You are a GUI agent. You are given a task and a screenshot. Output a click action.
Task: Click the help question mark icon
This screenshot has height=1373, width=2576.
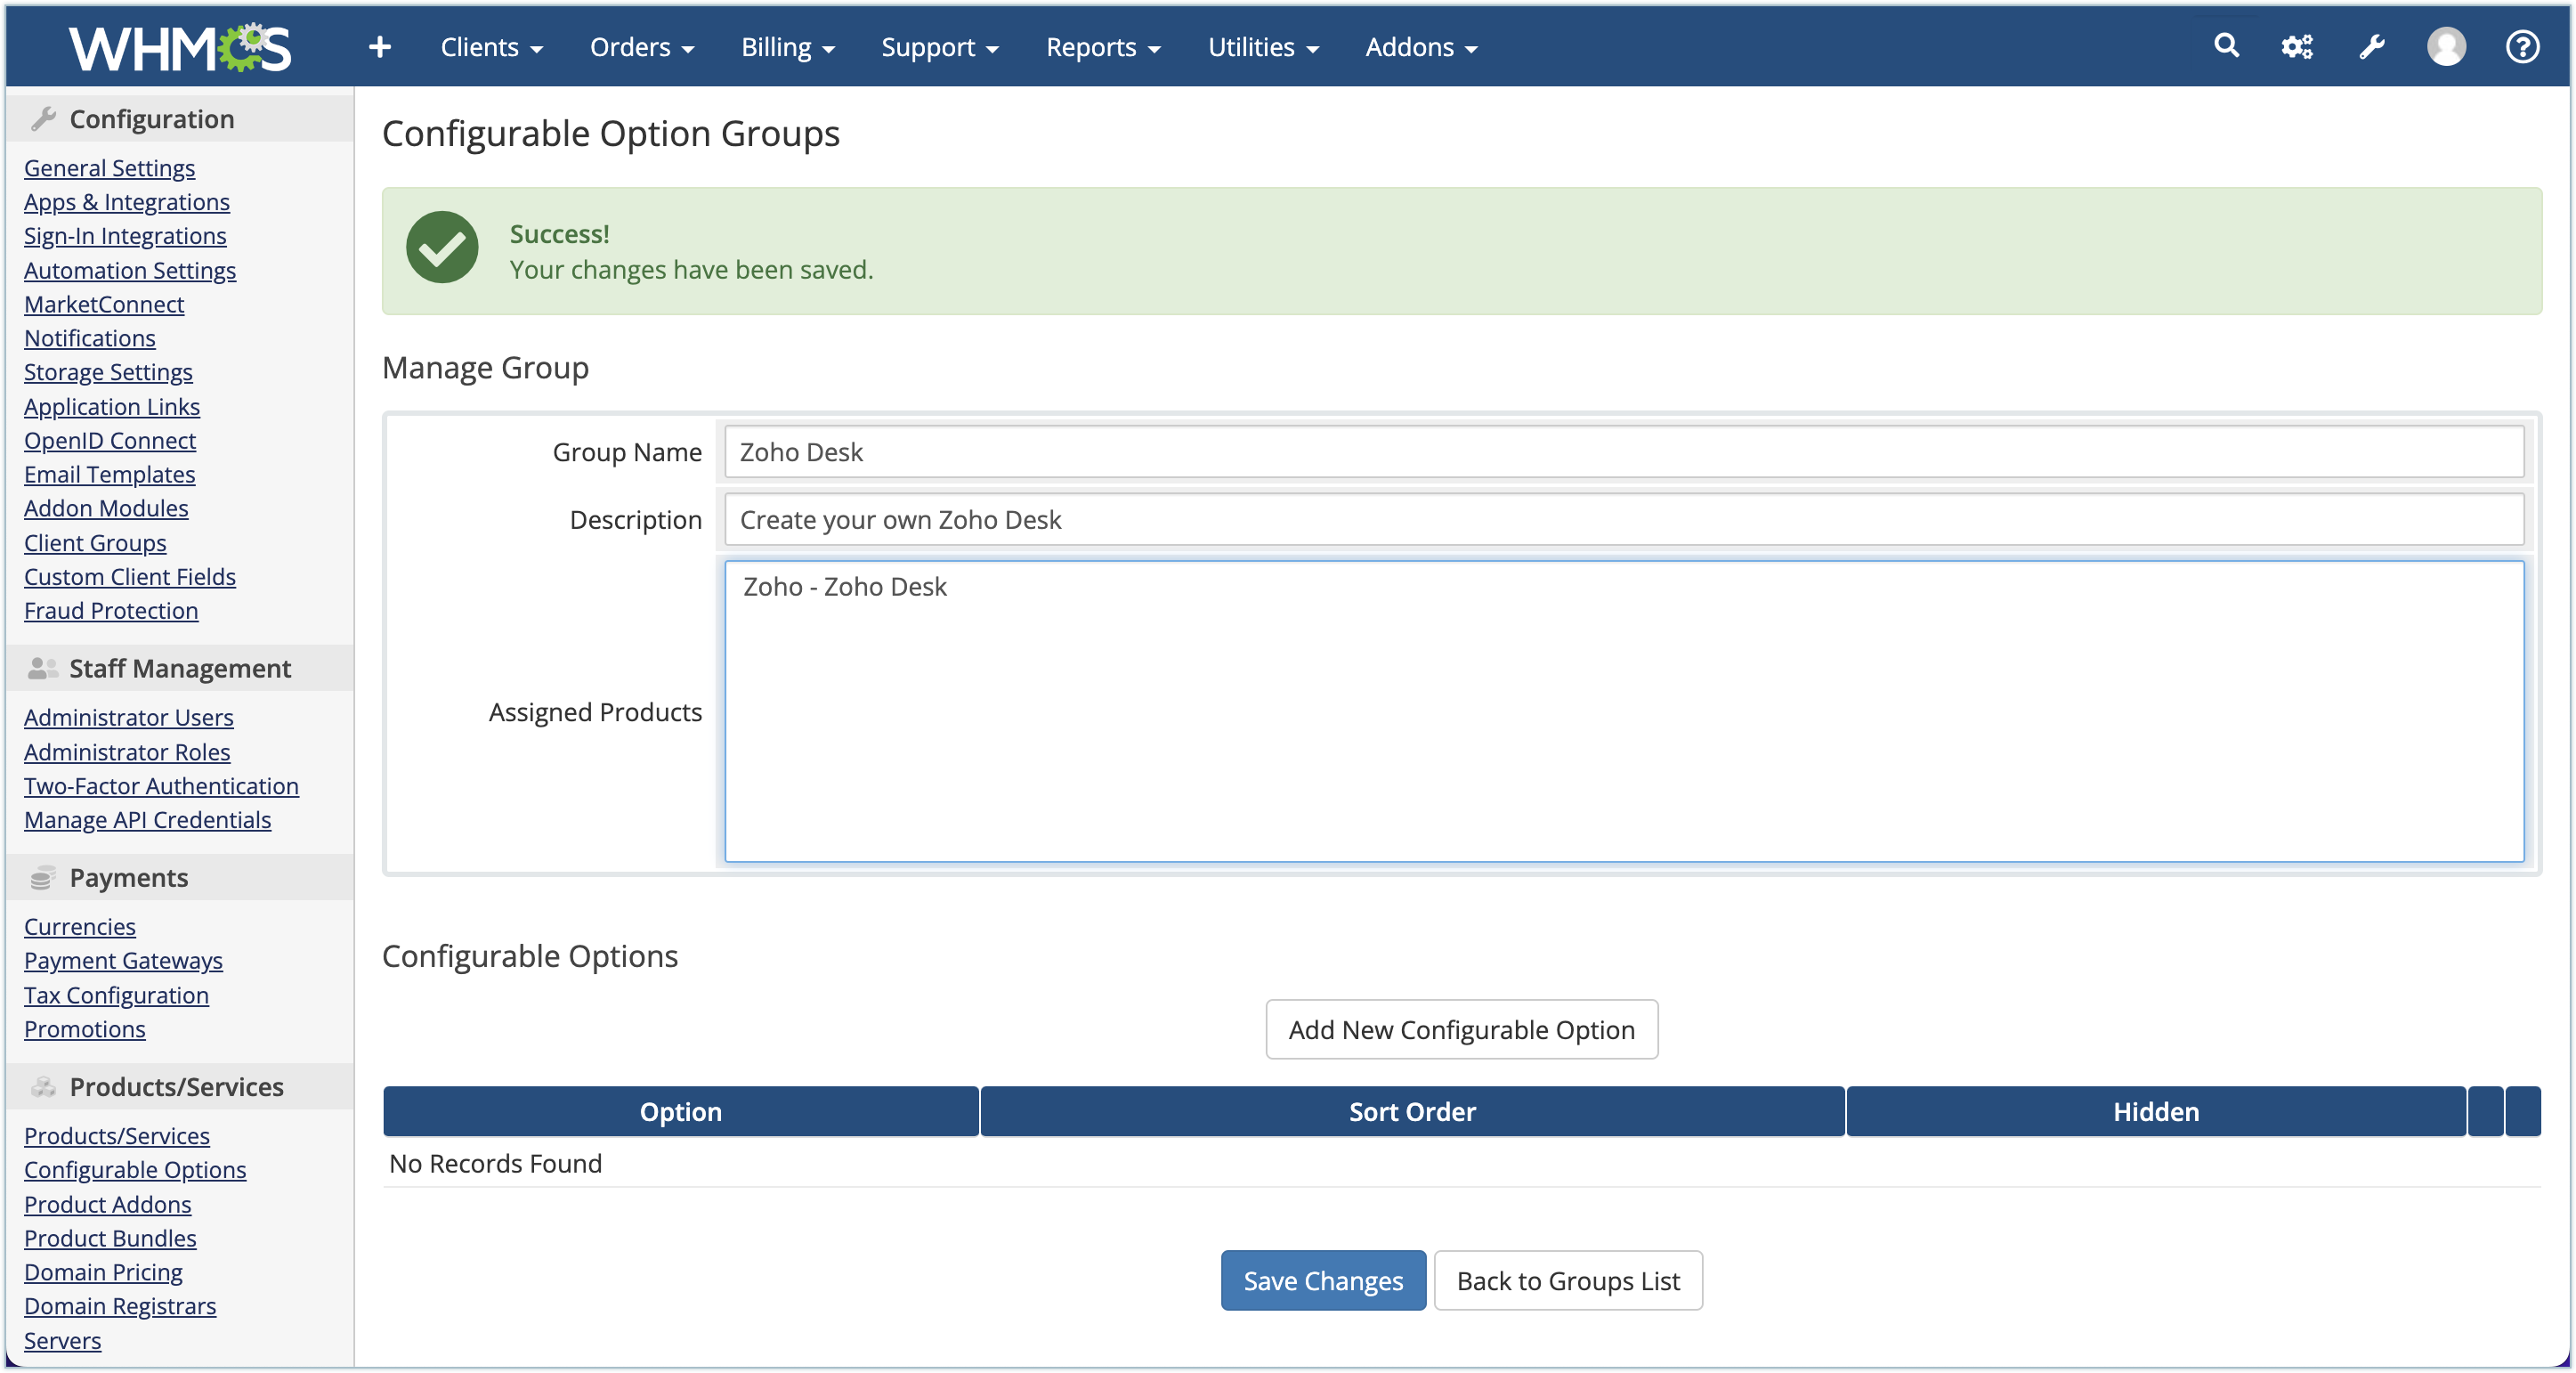click(2522, 47)
